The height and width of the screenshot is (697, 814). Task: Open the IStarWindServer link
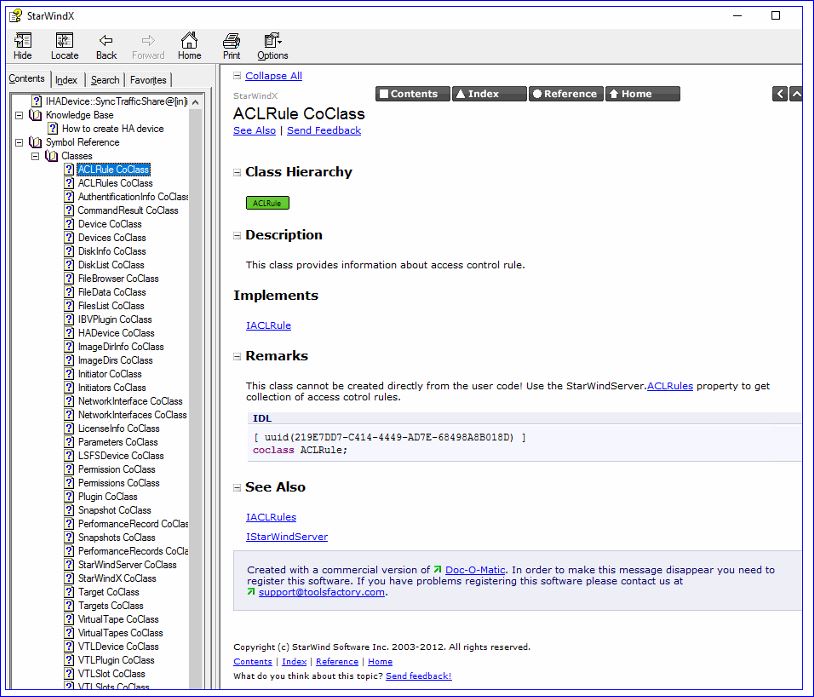(x=287, y=537)
